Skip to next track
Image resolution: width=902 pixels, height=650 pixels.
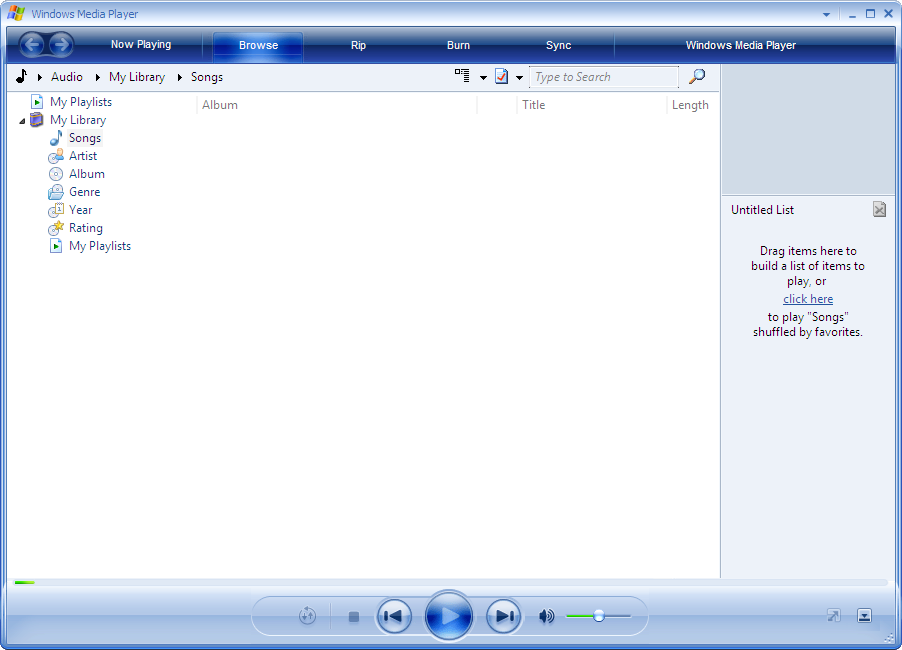pos(503,616)
